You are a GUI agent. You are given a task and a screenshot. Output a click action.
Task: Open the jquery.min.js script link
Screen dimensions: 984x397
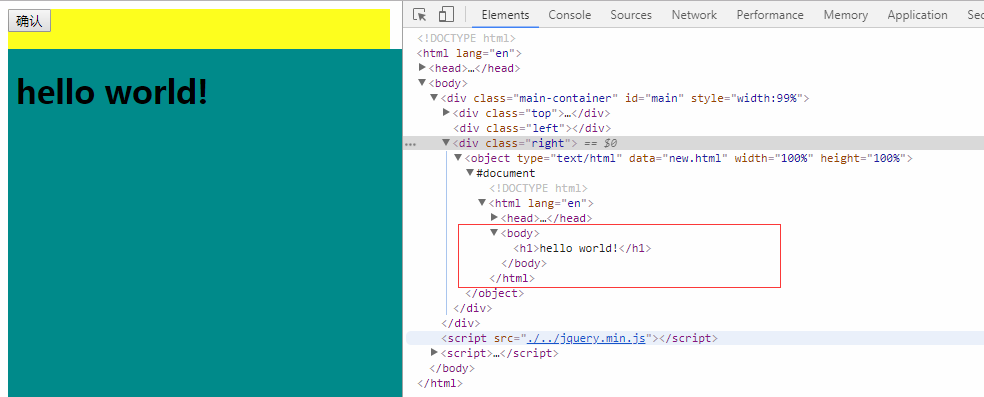click(586, 339)
